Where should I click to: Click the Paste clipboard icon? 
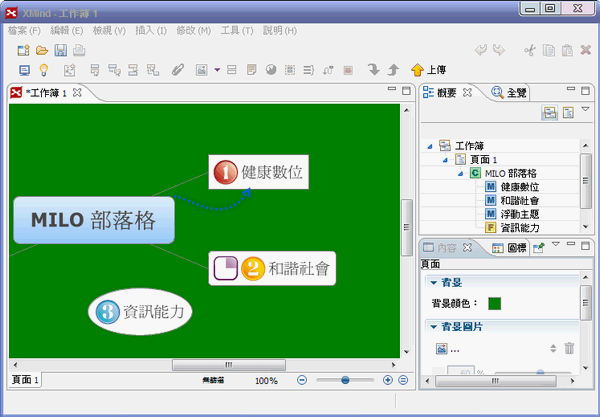(567, 50)
